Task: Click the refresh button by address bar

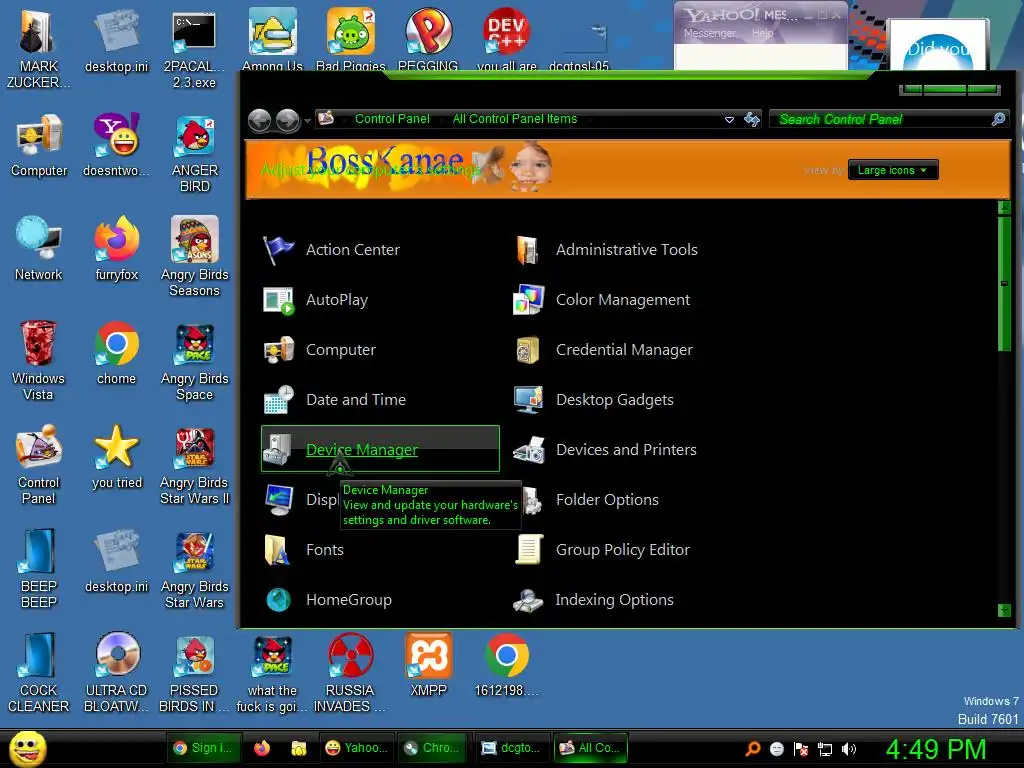Action: click(752, 120)
